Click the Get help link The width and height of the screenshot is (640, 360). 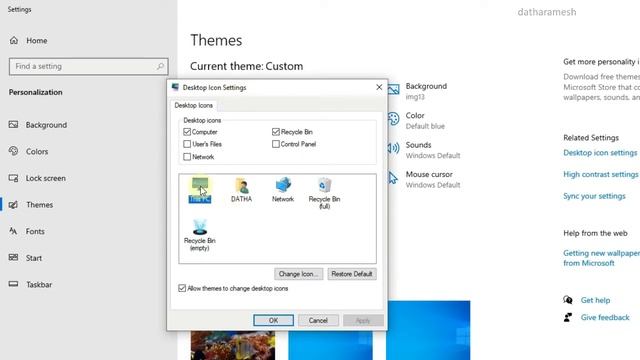[x=595, y=300]
